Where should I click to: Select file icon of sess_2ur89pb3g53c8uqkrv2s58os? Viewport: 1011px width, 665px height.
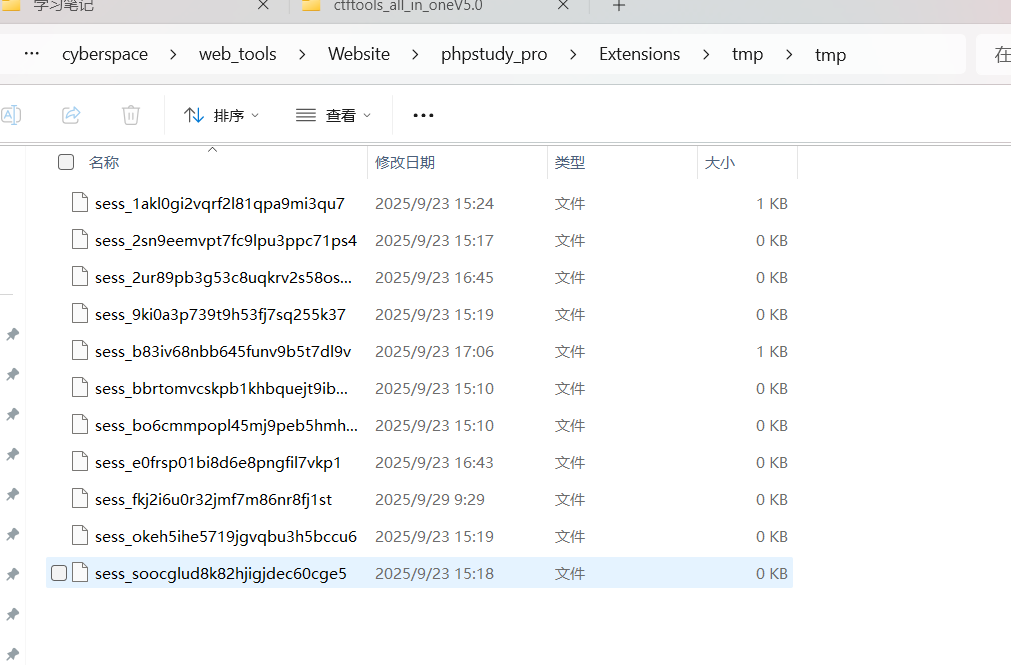pyautogui.click(x=80, y=277)
